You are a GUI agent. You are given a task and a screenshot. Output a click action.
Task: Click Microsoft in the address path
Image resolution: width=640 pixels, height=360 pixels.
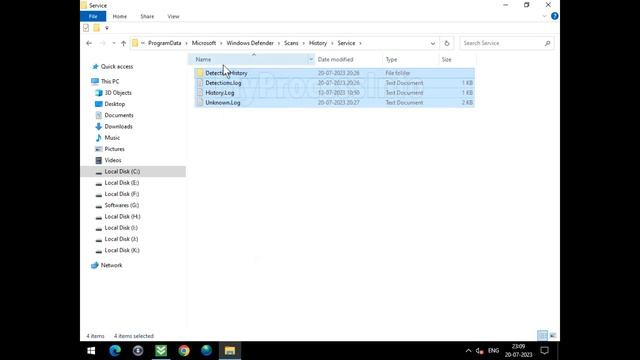pyautogui.click(x=204, y=43)
